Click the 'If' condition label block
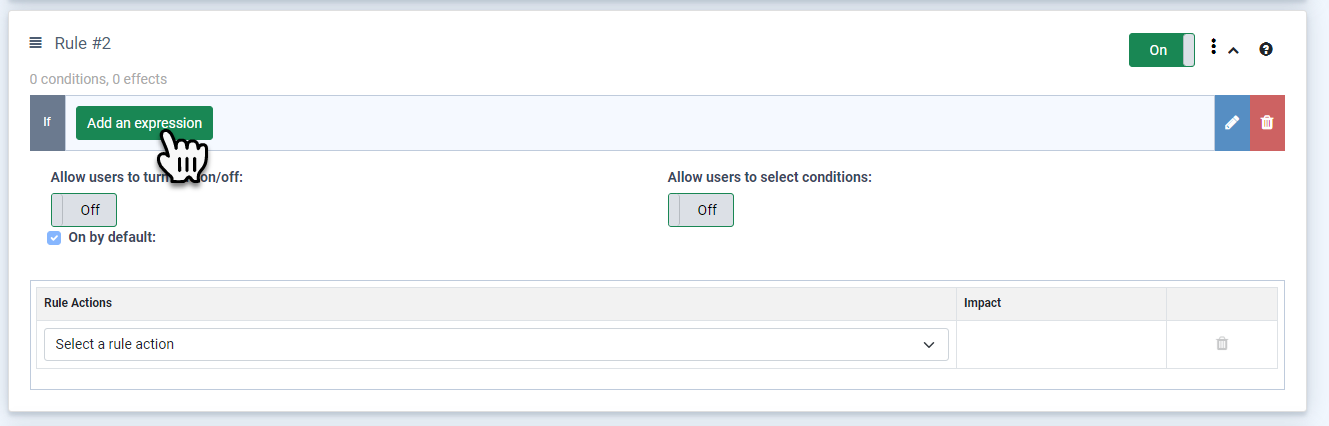This screenshot has height=426, width=1329. [47, 123]
